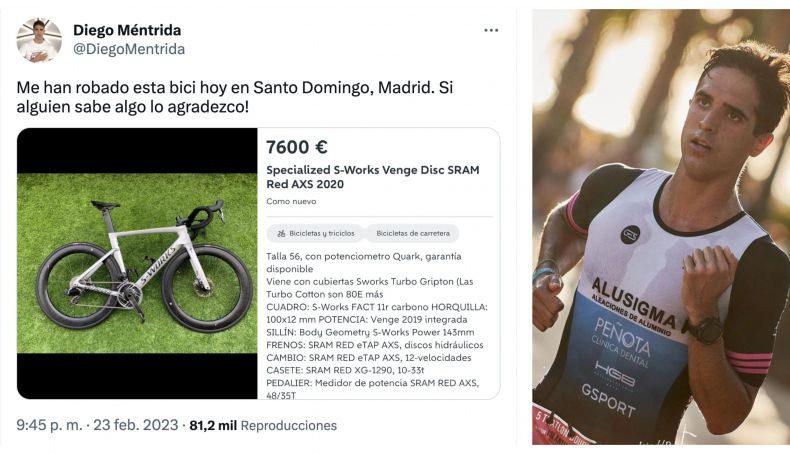Viewport: 790px width, 454px height.
Task: View the 81,2 mil Reproducciones count
Action: click(263, 425)
